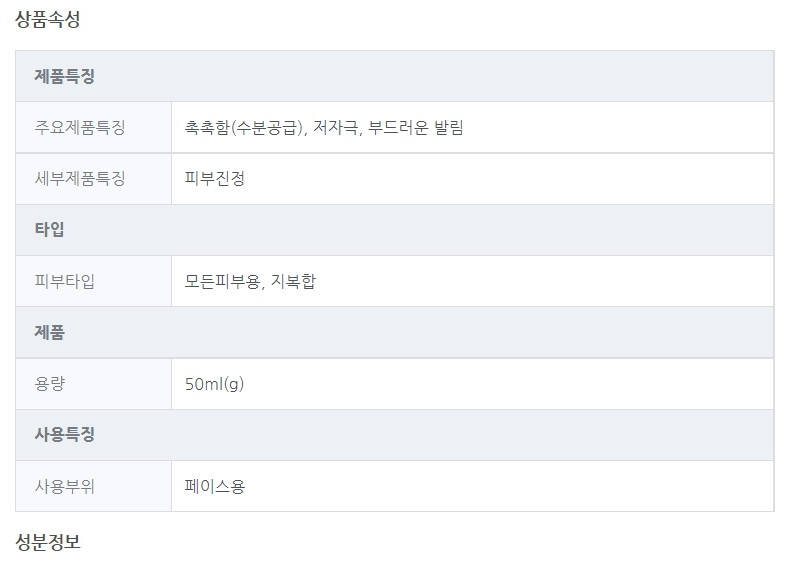Click the 세부제품특징 label cell
Image resolution: width=788 pixels, height=564 pixels.
point(80,179)
